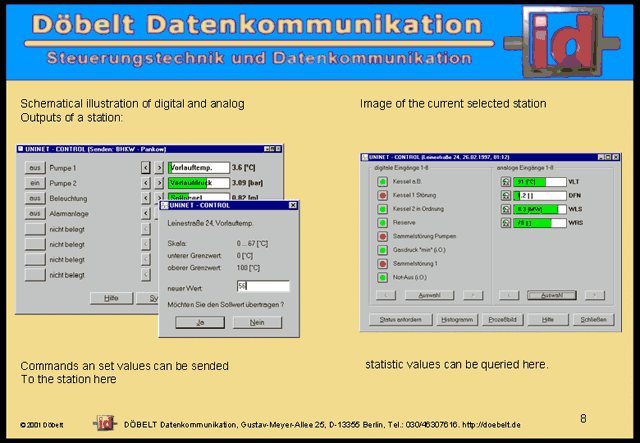
Task: Click the blank button of the second 'nicht belegt' row
Action: [x=35, y=244]
